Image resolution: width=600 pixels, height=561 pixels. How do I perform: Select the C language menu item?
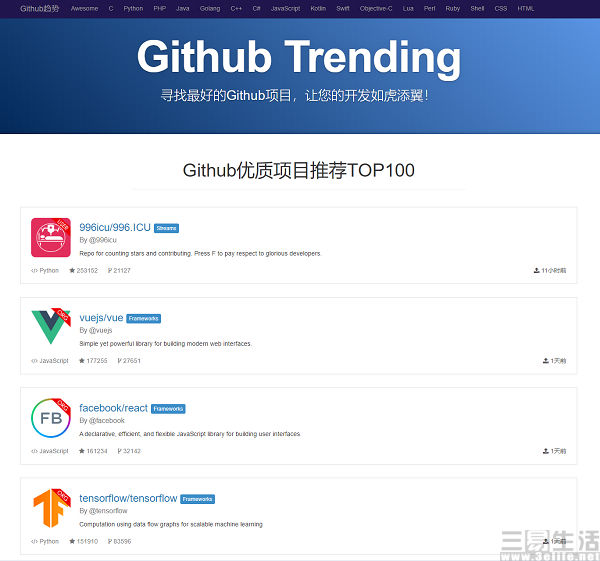[111, 8]
